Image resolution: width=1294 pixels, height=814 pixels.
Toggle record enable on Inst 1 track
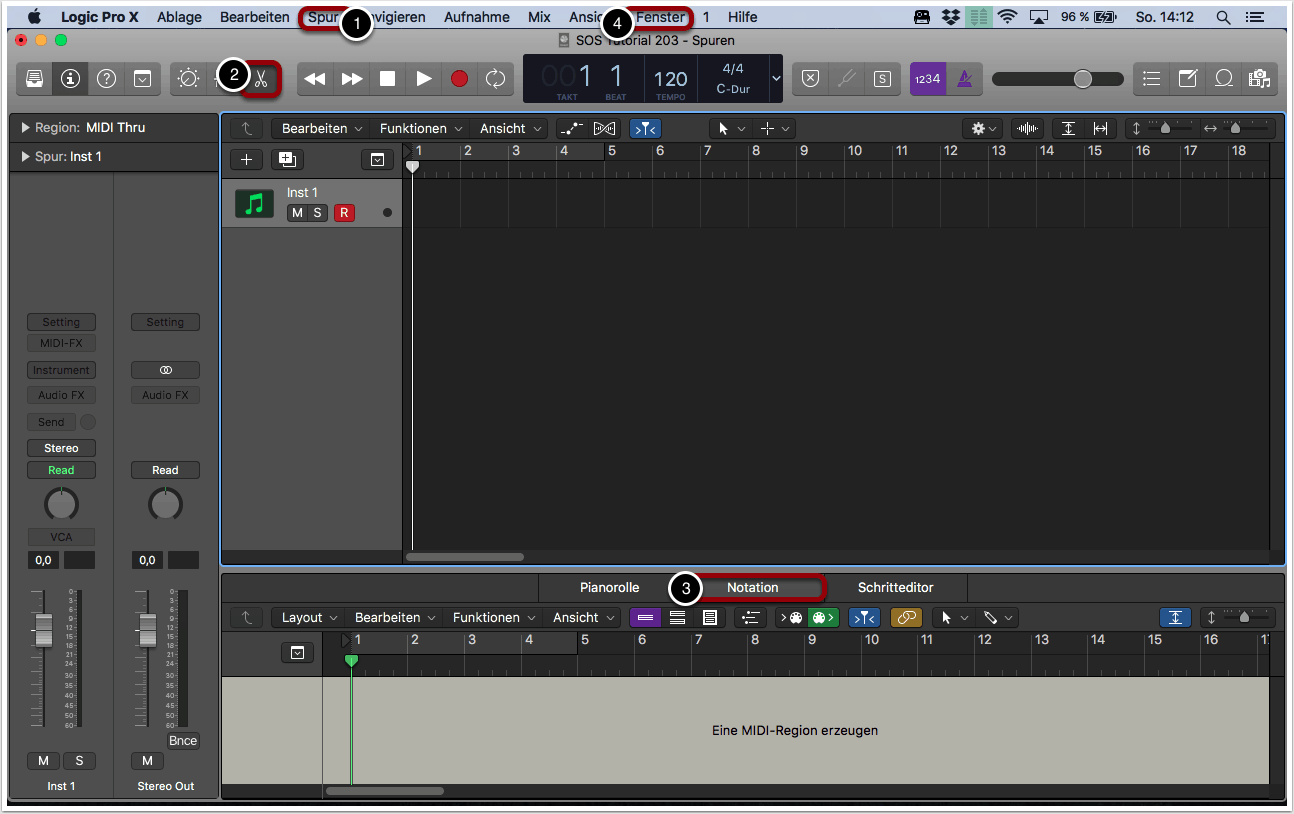coord(344,212)
